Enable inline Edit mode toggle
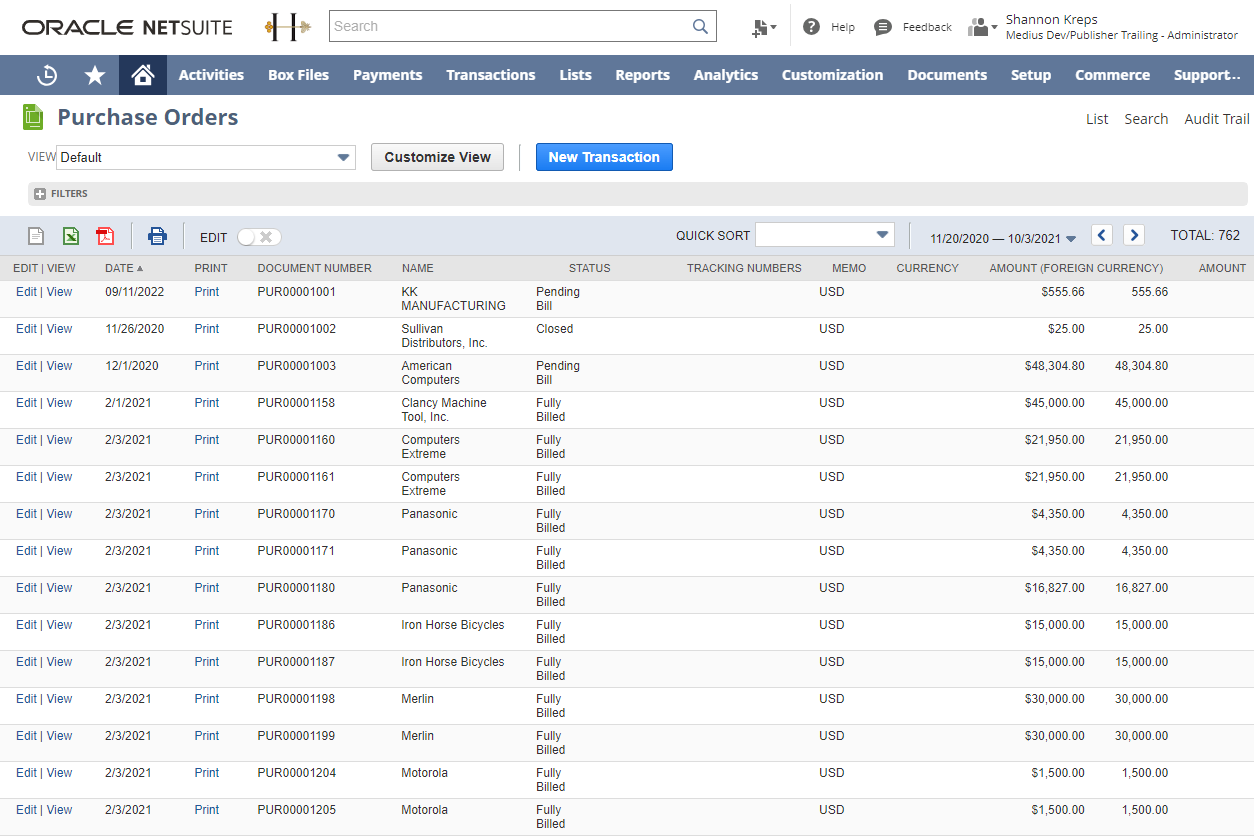Screen dimensions: 1254x840 [x=258, y=237]
